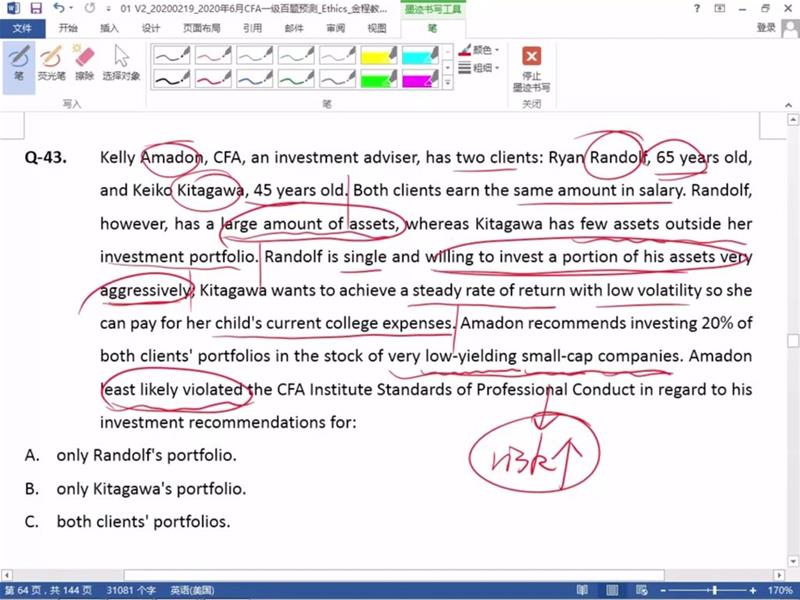Open the 审阅 (Review) ribbon tab
Screen dimensions: 800x600
point(335,28)
